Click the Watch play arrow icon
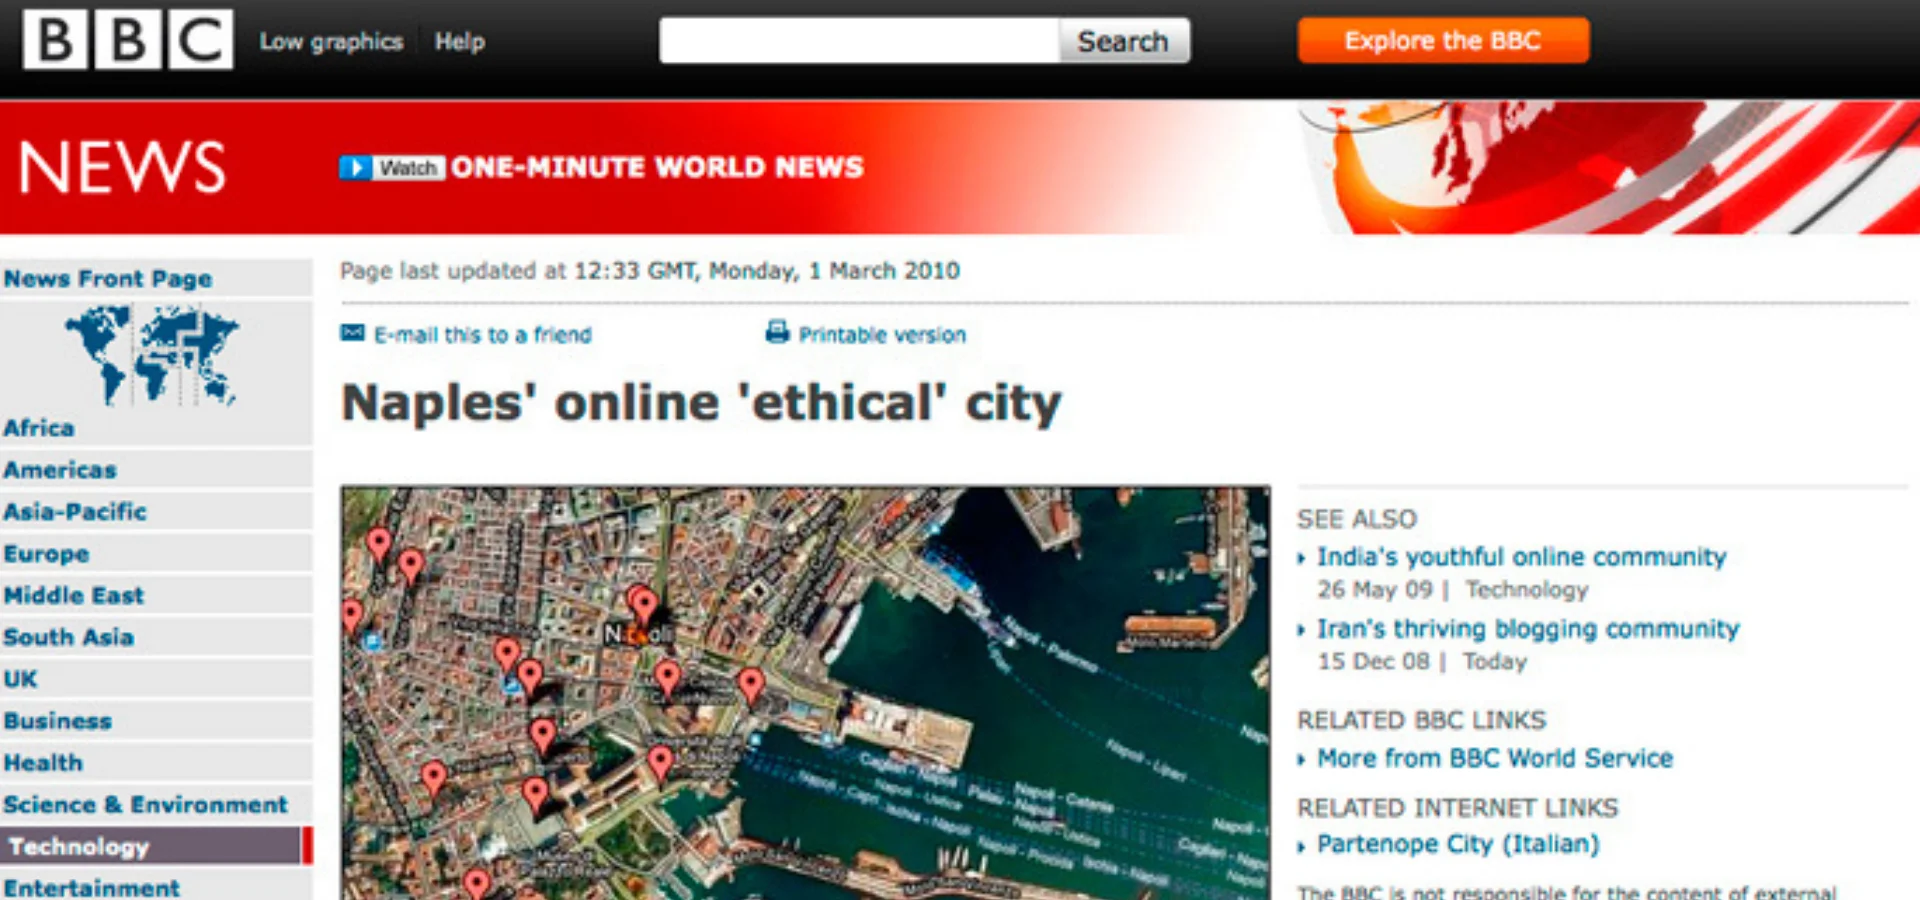 coord(355,167)
